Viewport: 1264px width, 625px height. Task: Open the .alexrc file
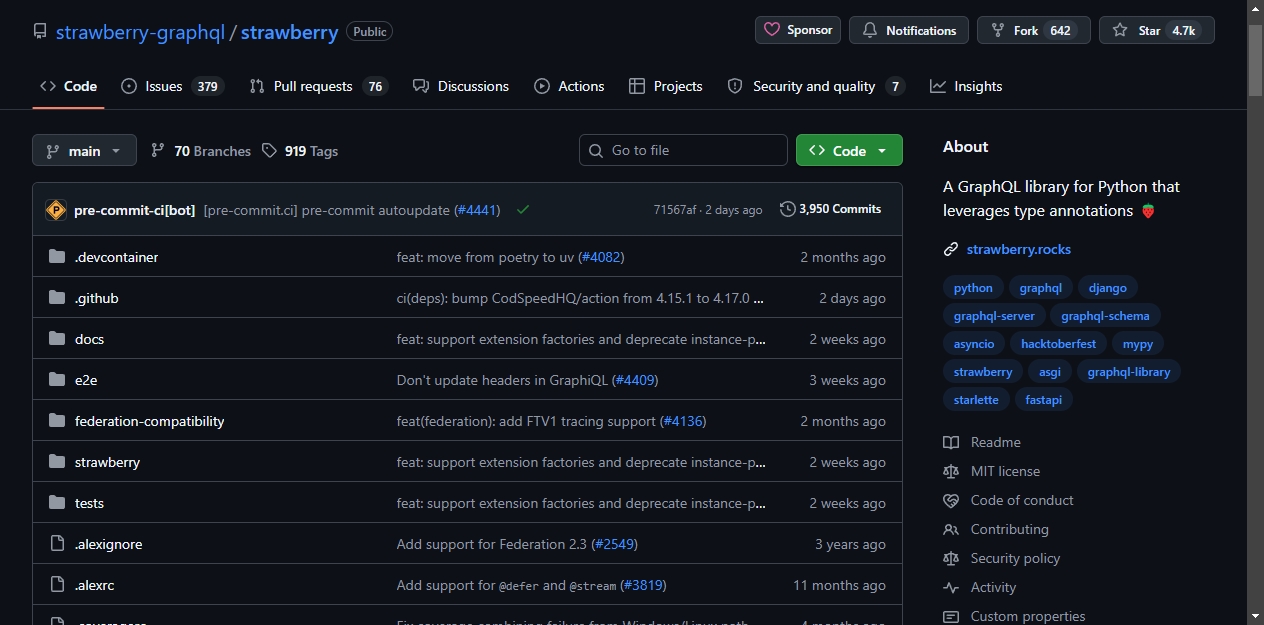click(95, 585)
